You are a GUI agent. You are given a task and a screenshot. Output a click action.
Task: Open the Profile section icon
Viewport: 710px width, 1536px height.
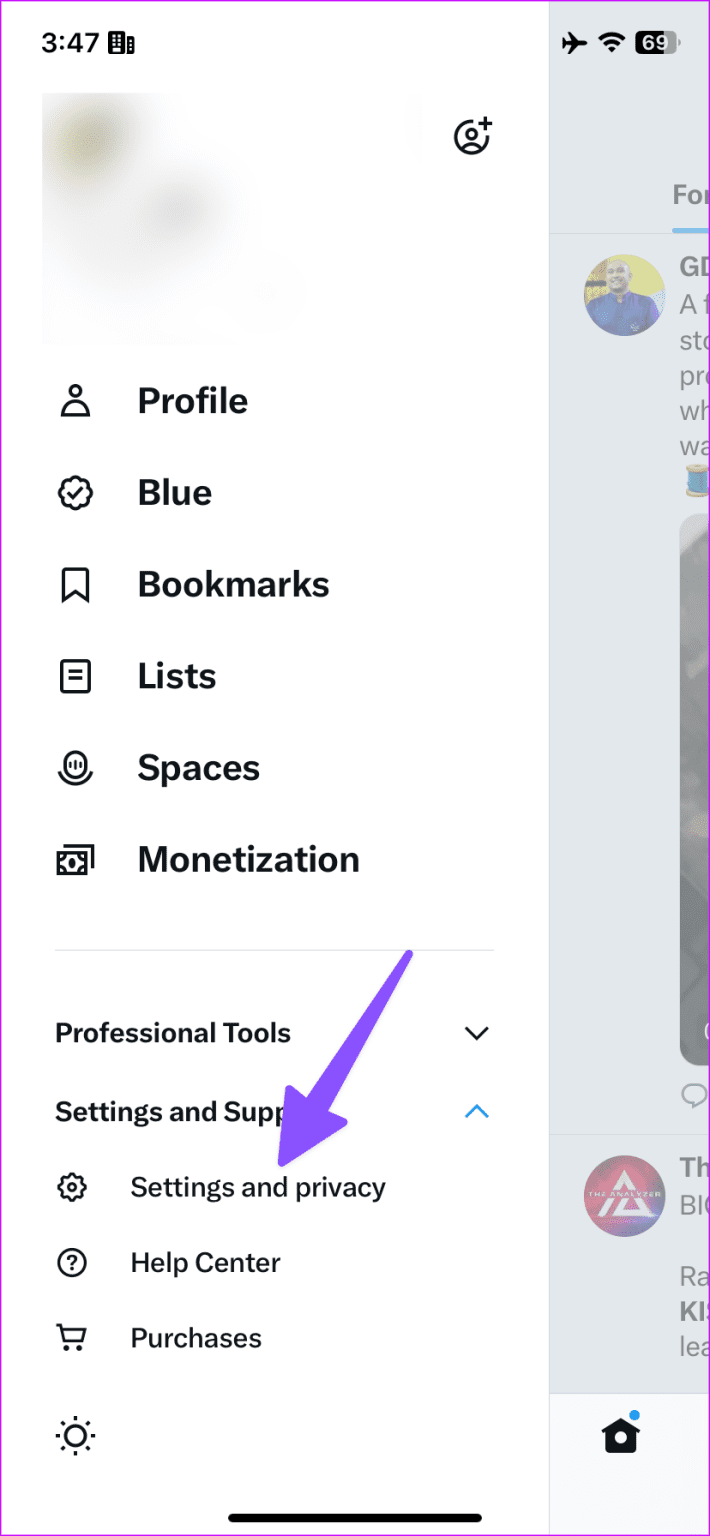75,400
